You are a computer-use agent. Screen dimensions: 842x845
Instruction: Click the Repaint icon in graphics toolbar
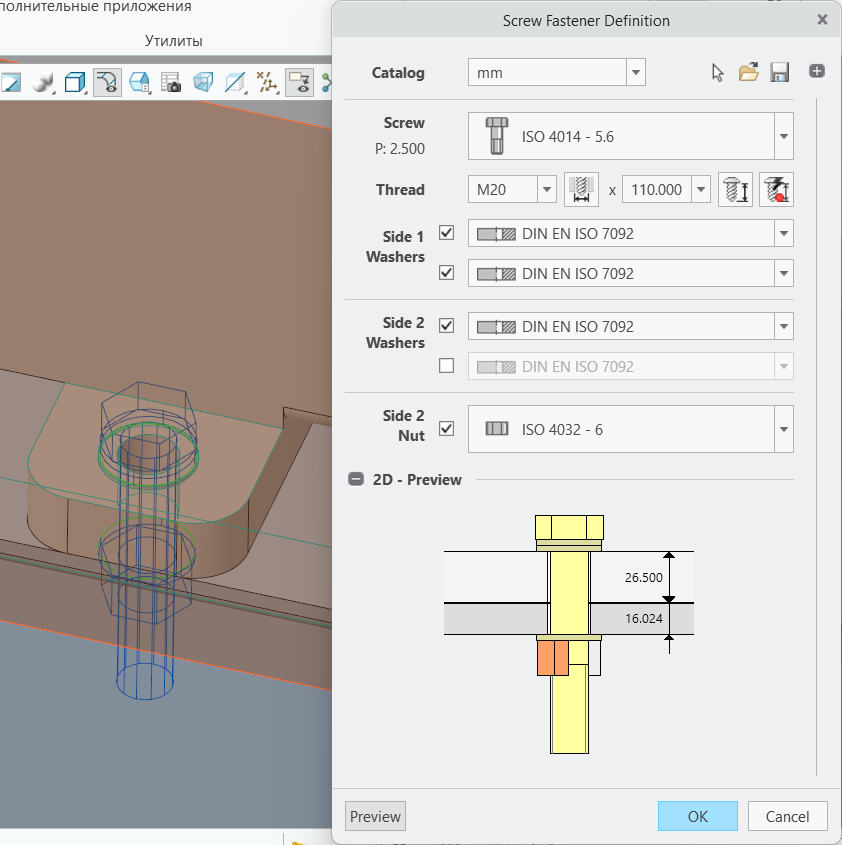point(11,82)
